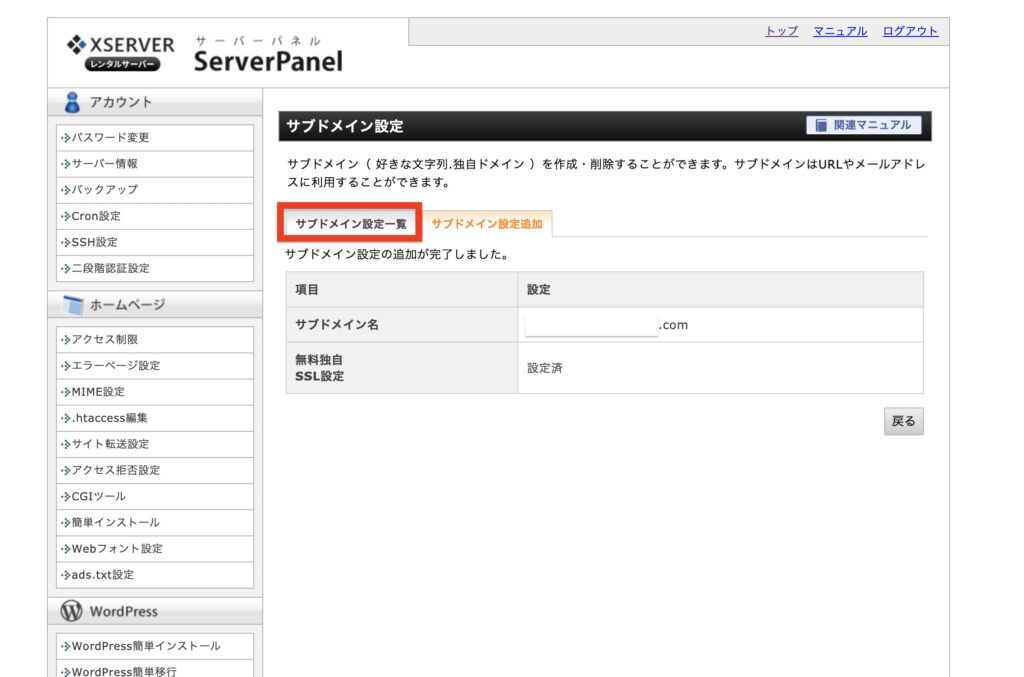Open WordPress簡単移行 in the sidebar
This screenshot has width=1024, height=677.
pos(155,669)
